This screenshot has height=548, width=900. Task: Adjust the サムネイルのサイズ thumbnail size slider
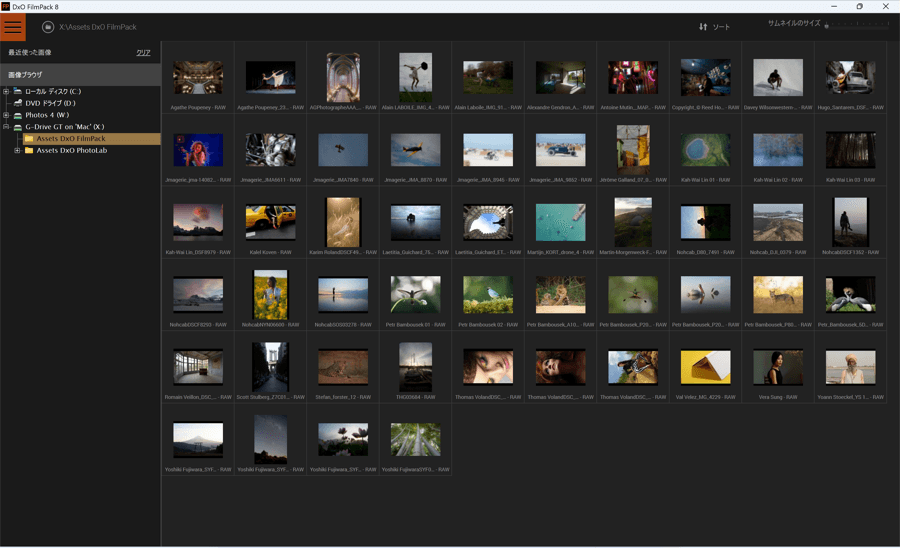827,27
